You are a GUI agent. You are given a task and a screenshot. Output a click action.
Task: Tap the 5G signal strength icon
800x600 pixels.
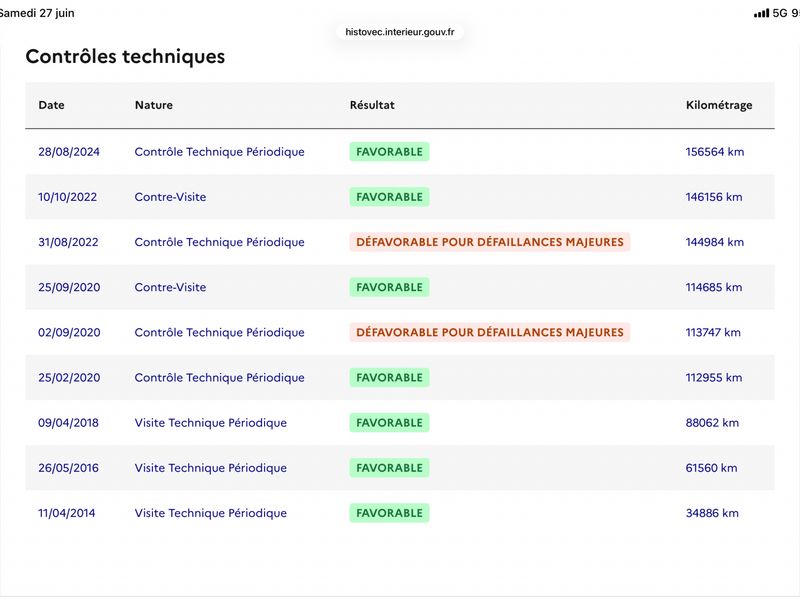click(761, 13)
